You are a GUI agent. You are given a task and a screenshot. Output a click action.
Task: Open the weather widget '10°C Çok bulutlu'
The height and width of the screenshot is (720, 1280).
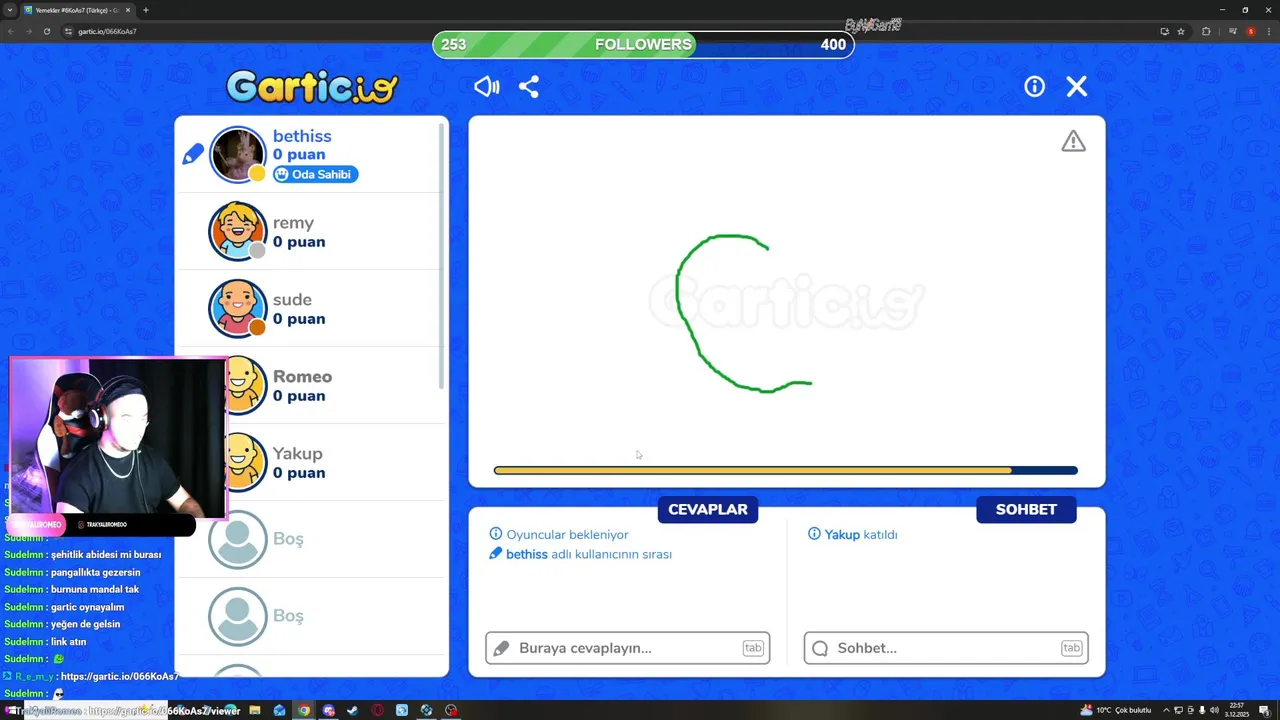(1116, 710)
